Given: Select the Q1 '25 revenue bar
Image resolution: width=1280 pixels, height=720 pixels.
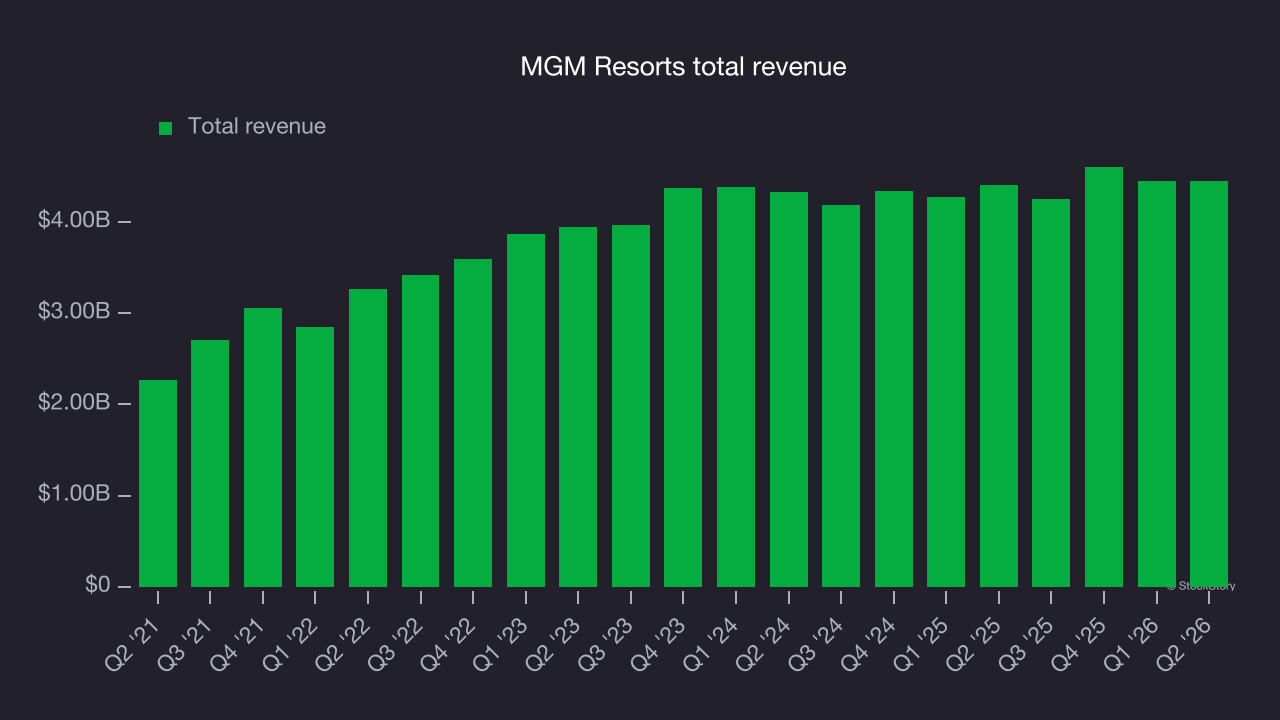Looking at the screenshot, I should (946, 392).
